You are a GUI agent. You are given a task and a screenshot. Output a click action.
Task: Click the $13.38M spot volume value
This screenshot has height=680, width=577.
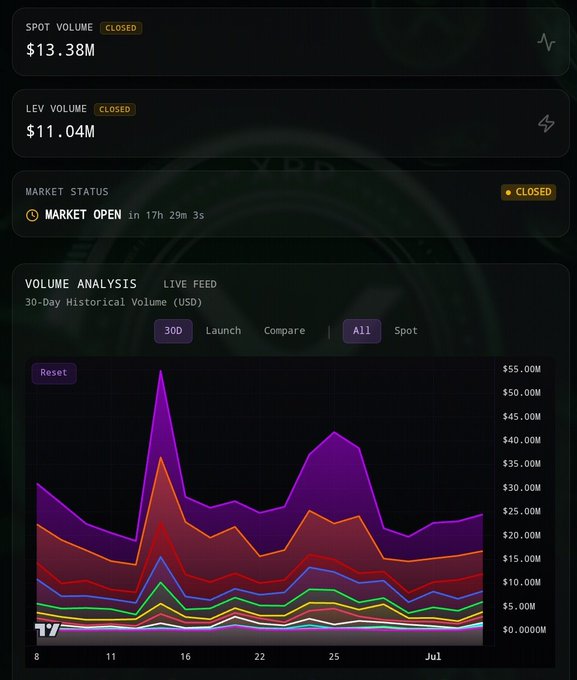tap(60, 50)
